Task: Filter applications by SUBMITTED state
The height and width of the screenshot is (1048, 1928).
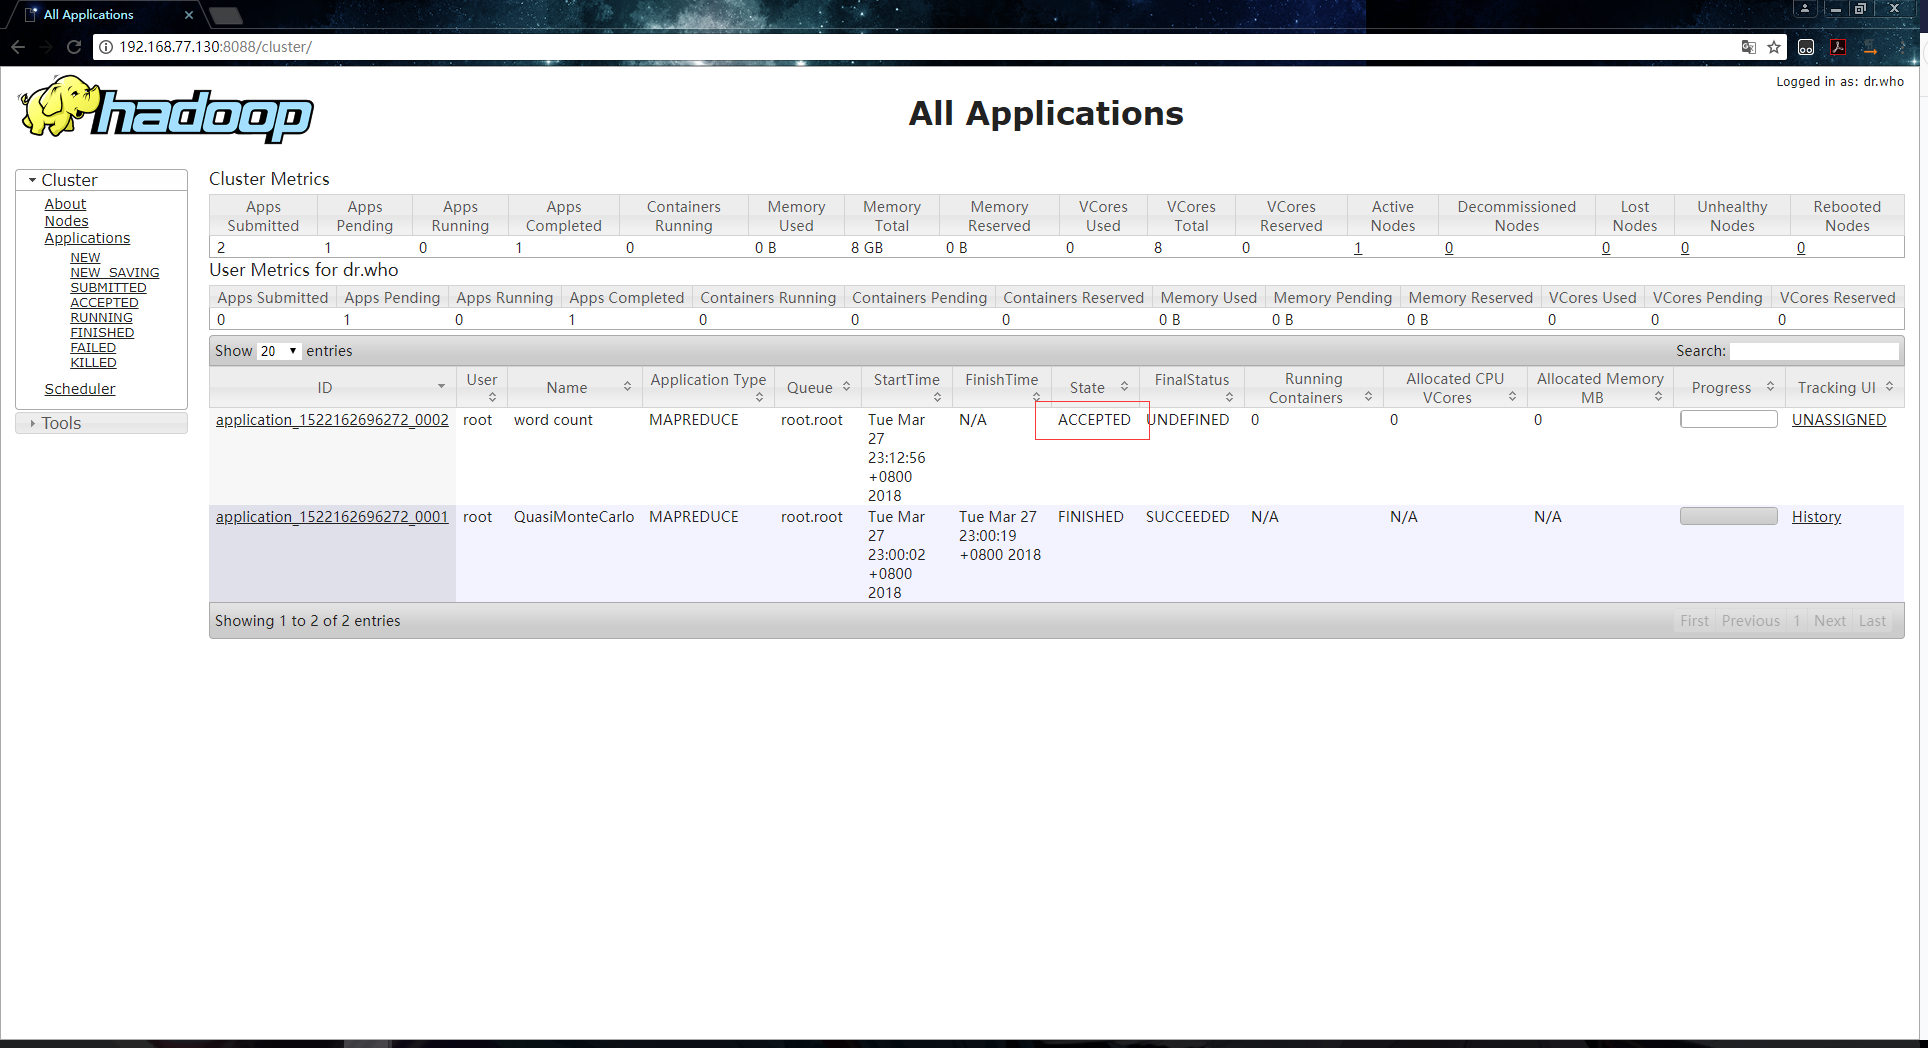Action: 108,288
